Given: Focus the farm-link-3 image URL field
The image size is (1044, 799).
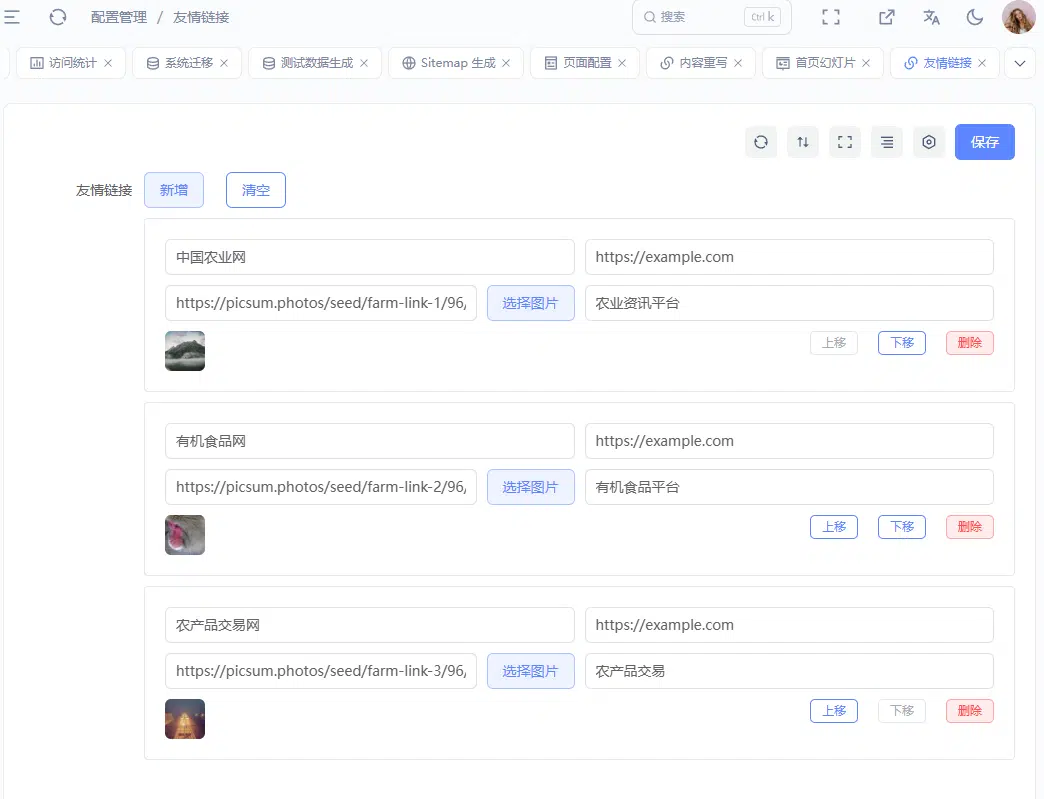Looking at the screenshot, I should pyautogui.click(x=321, y=670).
